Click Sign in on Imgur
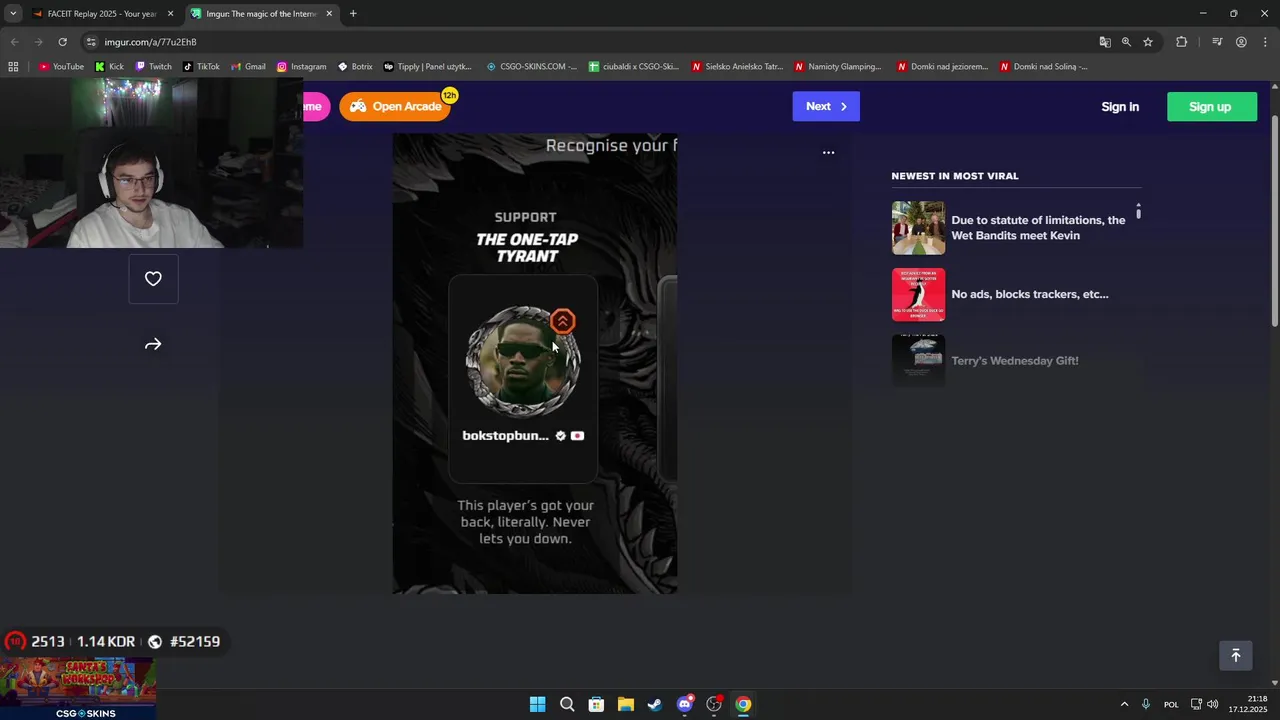This screenshot has width=1280, height=720. click(x=1120, y=107)
